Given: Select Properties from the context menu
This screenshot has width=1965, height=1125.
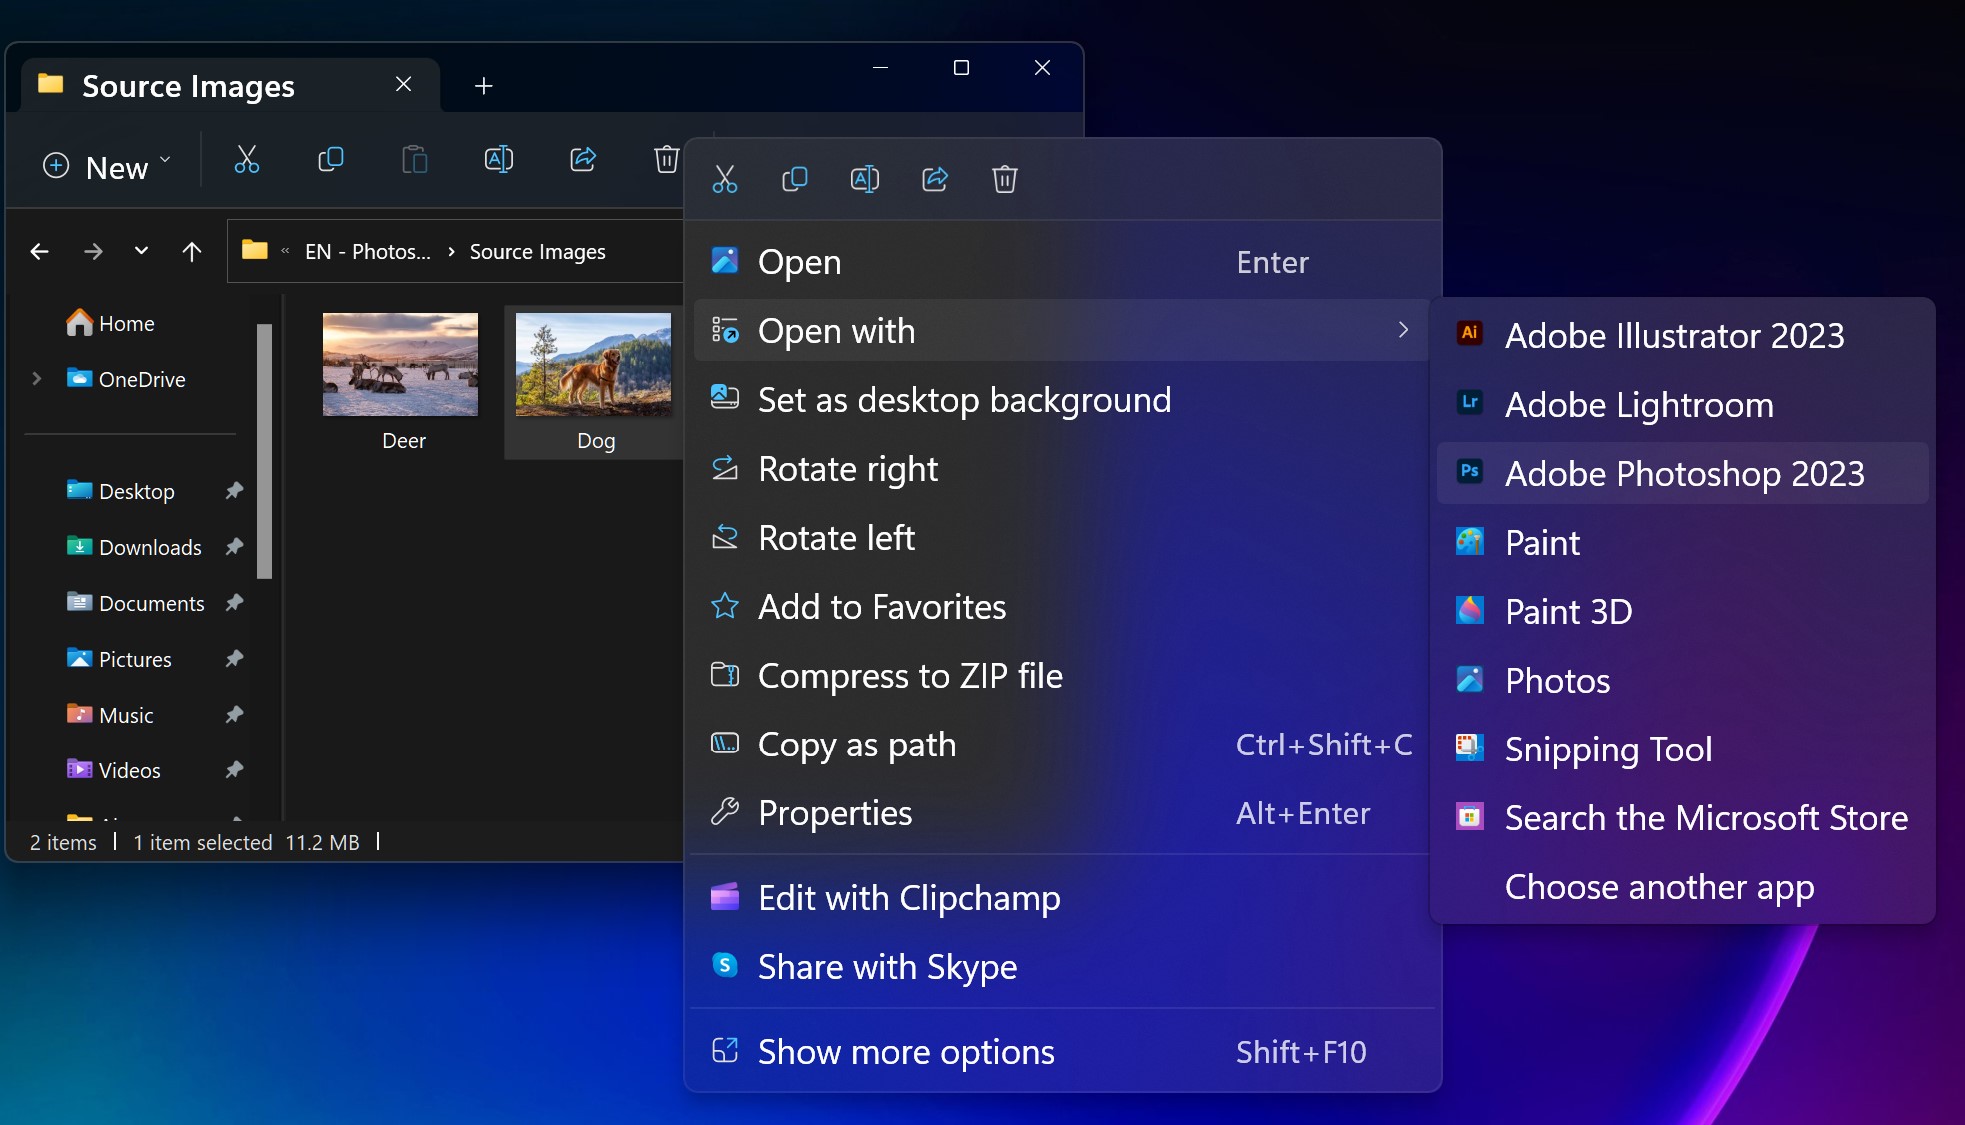Looking at the screenshot, I should [833, 812].
